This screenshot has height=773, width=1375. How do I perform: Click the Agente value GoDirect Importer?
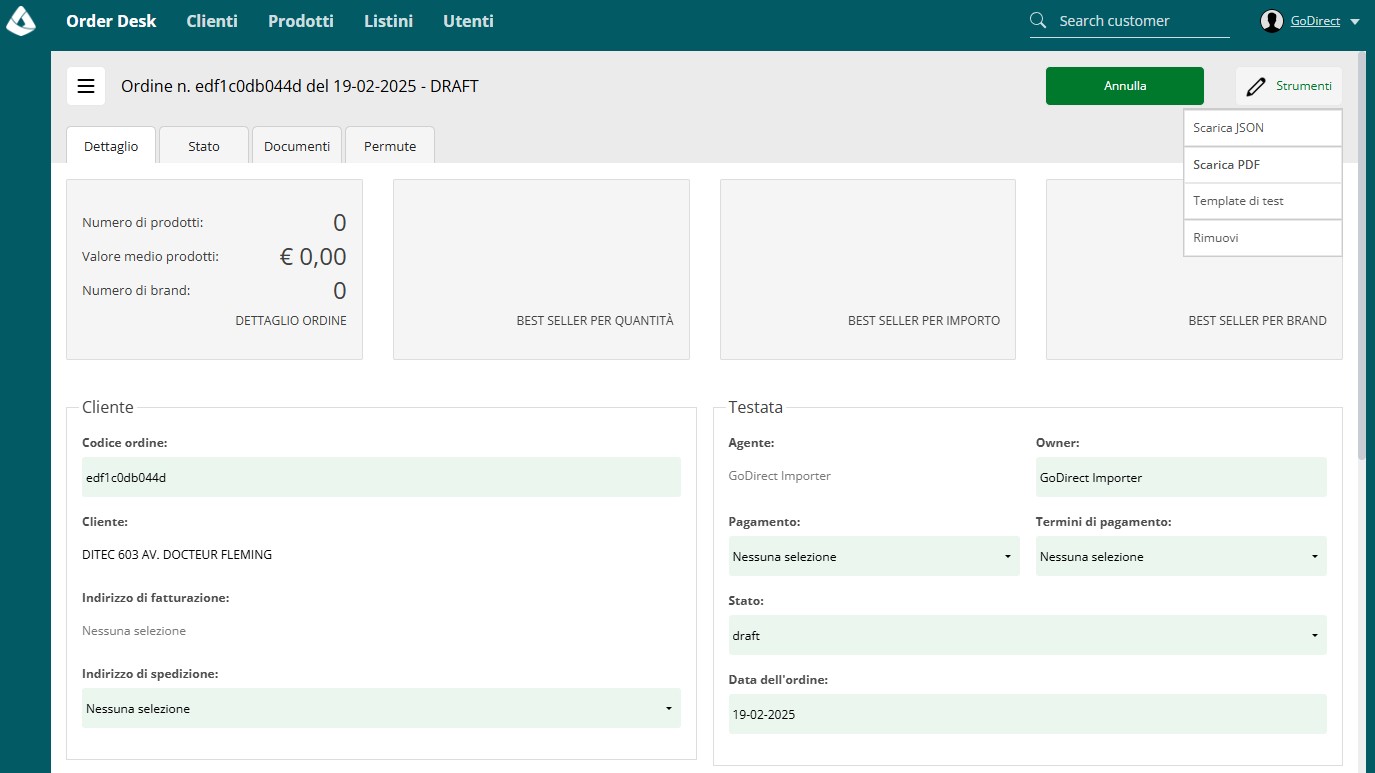780,476
